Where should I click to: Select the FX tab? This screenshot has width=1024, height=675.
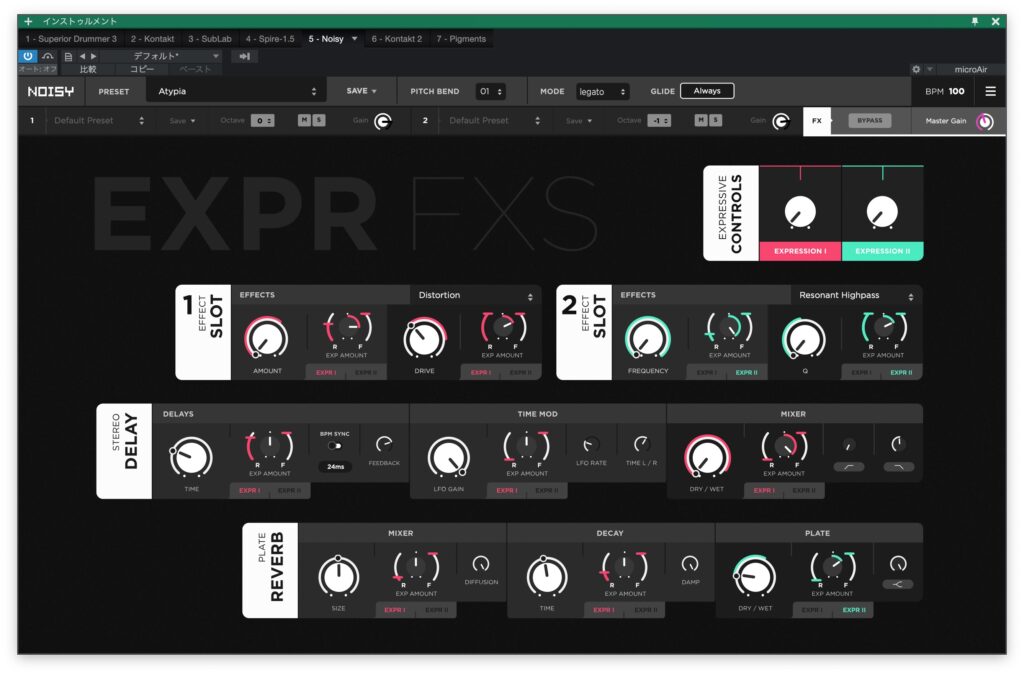(817, 121)
